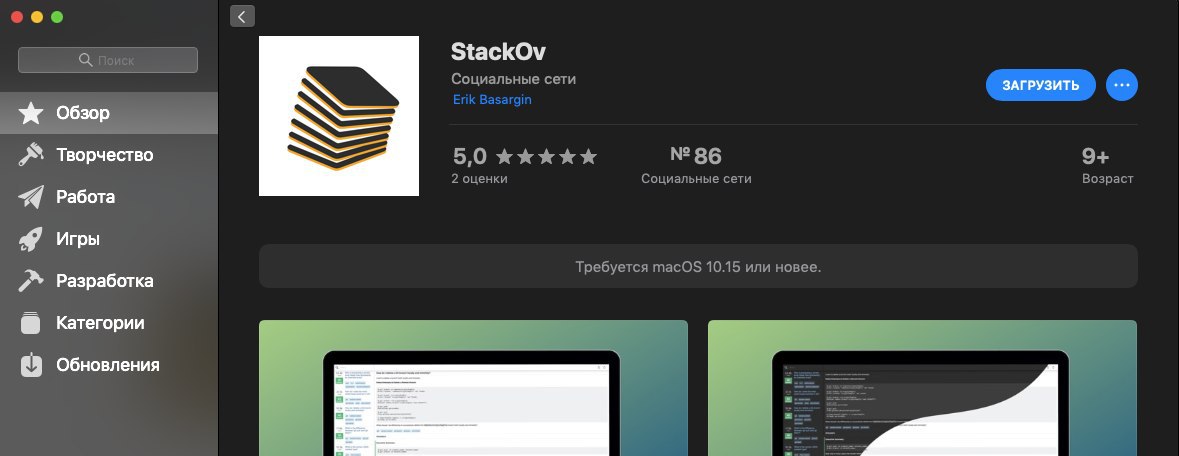Click the 9+ age rating
Image resolution: width=1179 pixels, height=456 pixels.
point(1095,157)
